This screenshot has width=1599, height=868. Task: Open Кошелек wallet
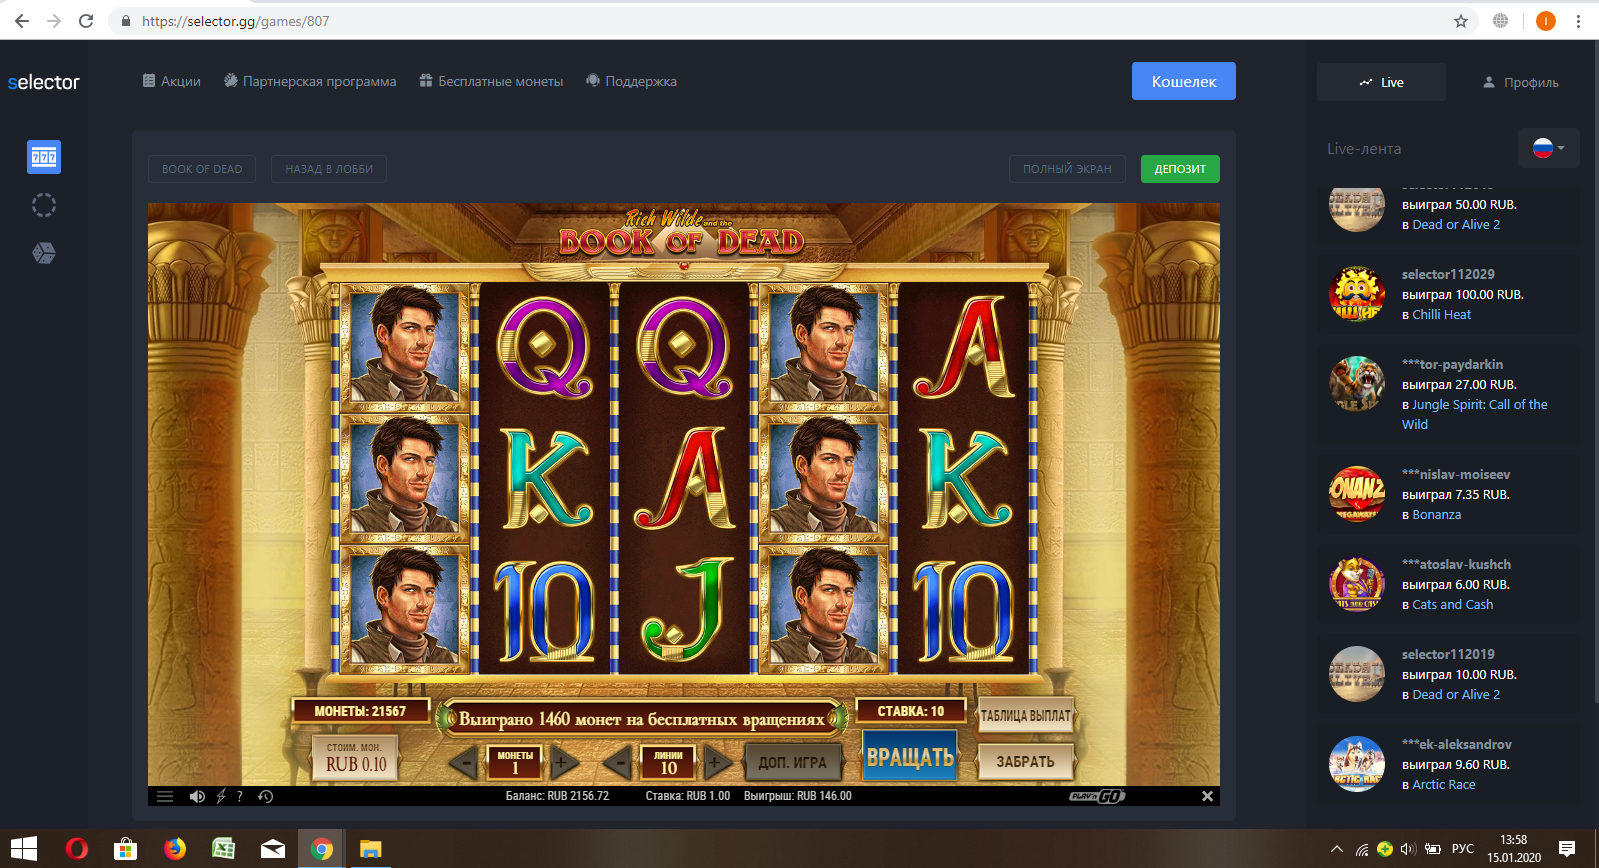pyautogui.click(x=1184, y=81)
